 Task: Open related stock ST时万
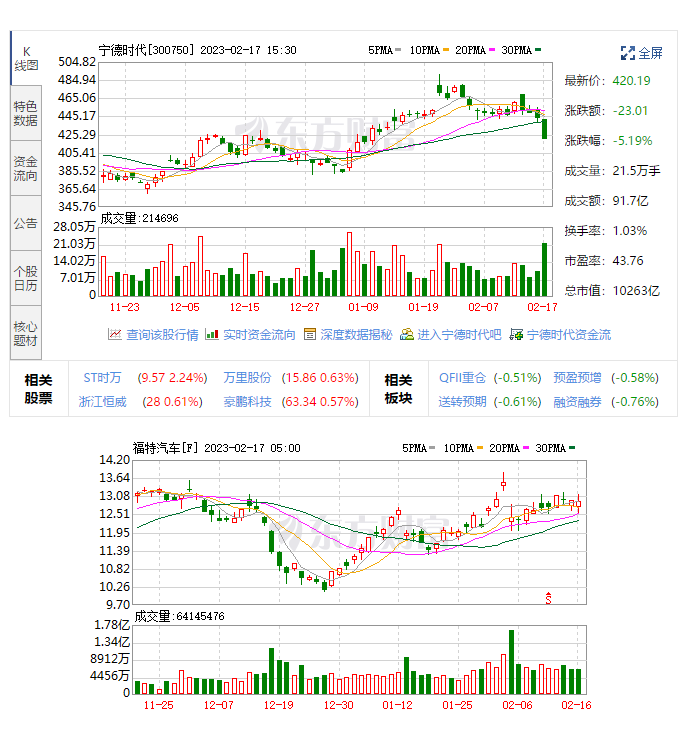[x=102, y=377]
